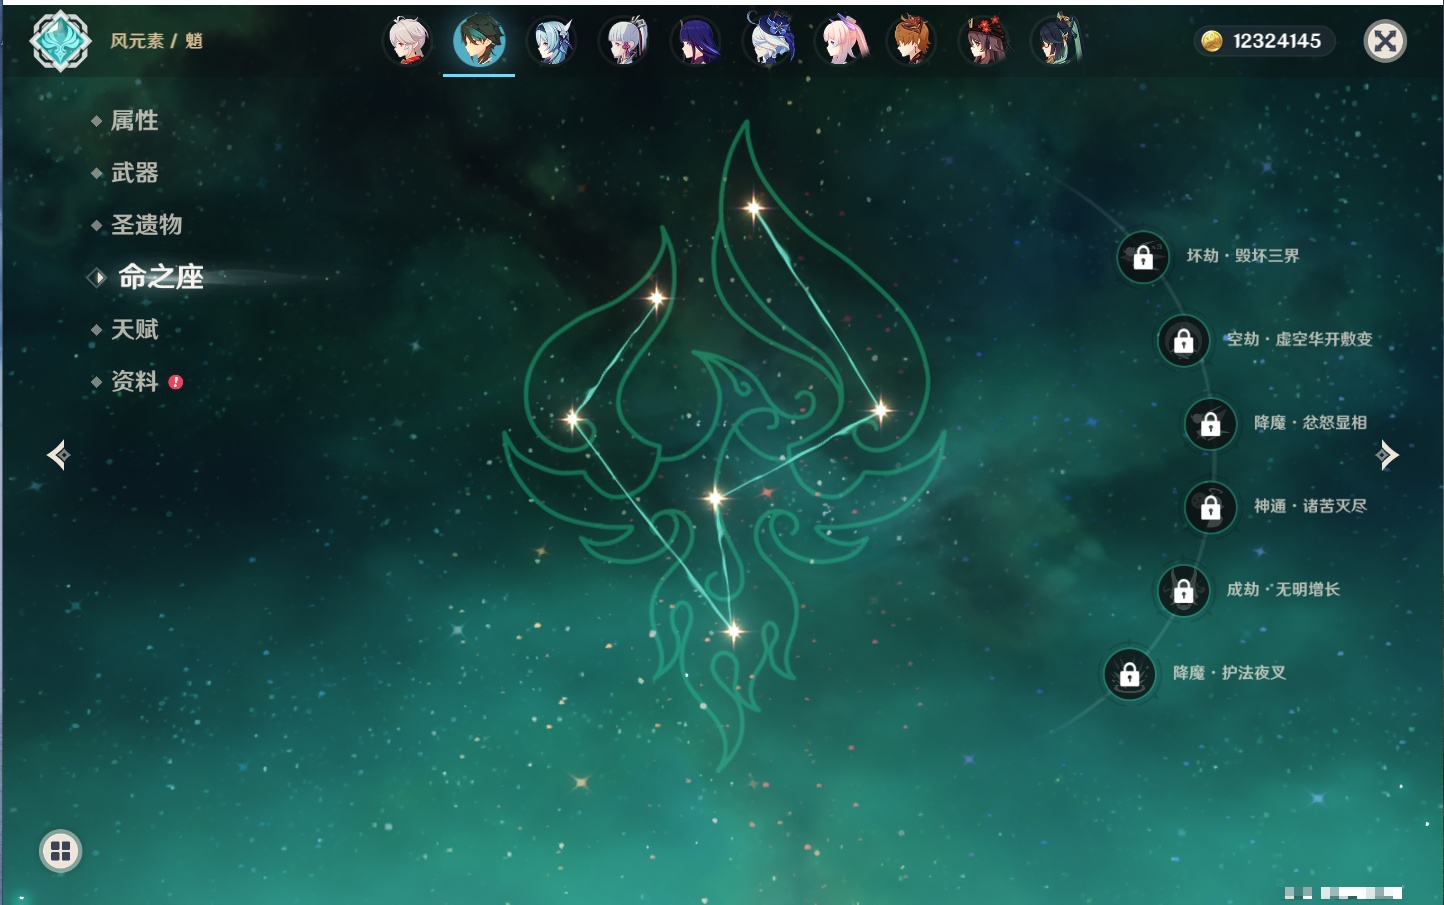Open the 圣遗物 artifacts page
The width and height of the screenshot is (1444, 905).
[146, 225]
